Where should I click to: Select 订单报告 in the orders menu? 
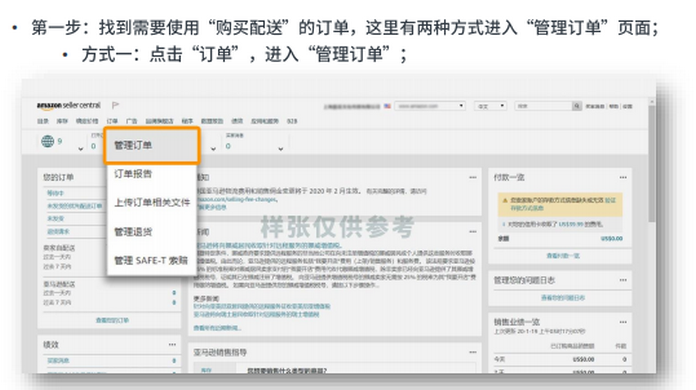click(x=133, y=173)
